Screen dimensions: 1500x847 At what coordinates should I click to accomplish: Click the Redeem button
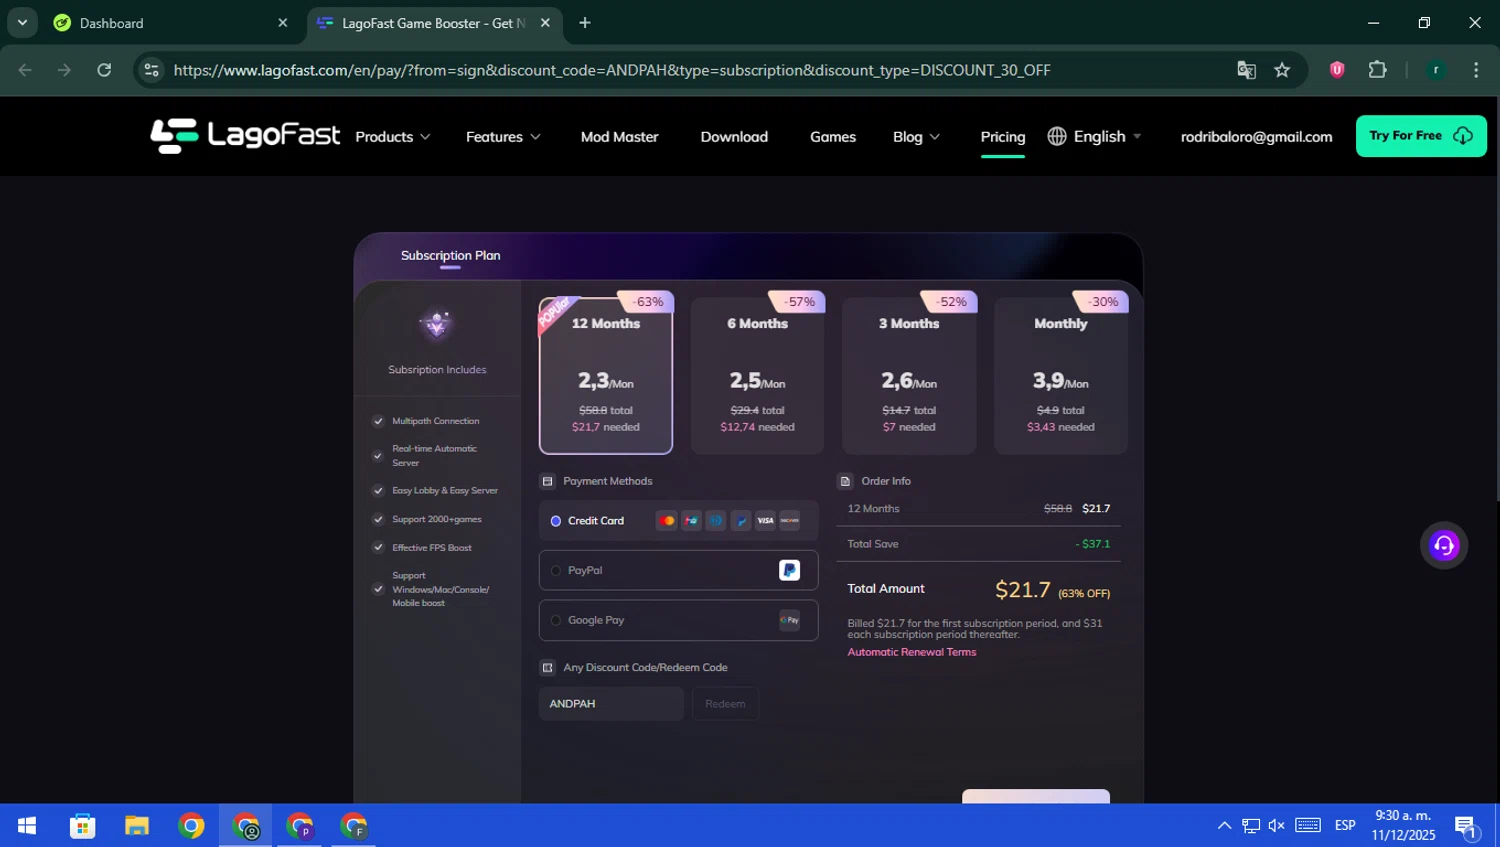[725, 704]
